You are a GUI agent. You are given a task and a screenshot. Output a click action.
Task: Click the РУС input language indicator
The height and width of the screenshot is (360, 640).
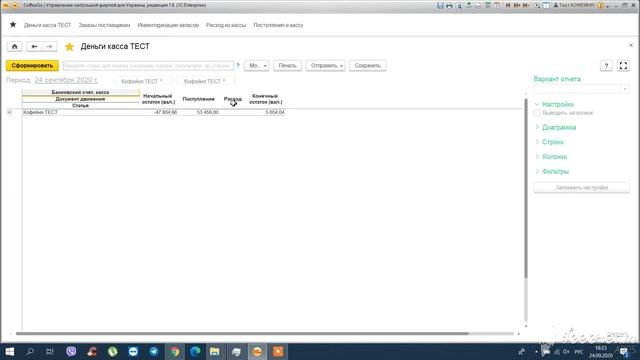click(x=579, y=352)
